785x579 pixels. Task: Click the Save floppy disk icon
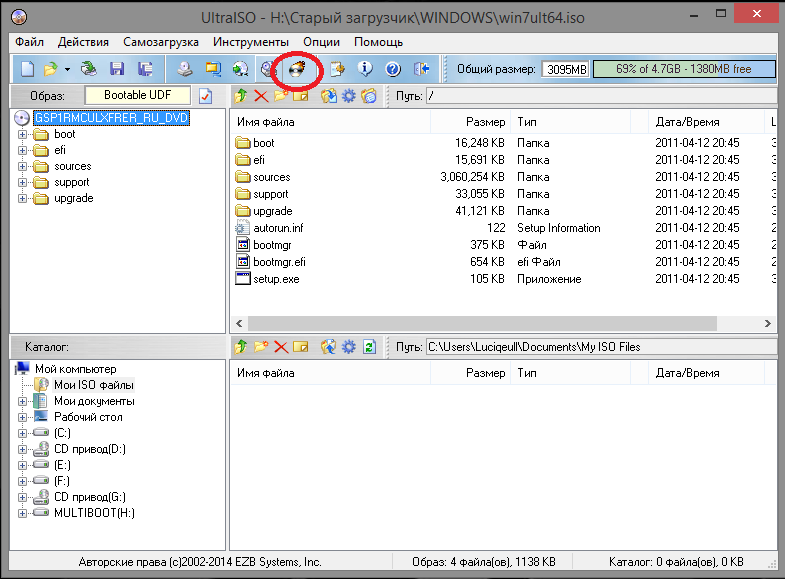(x=117, y=69)
